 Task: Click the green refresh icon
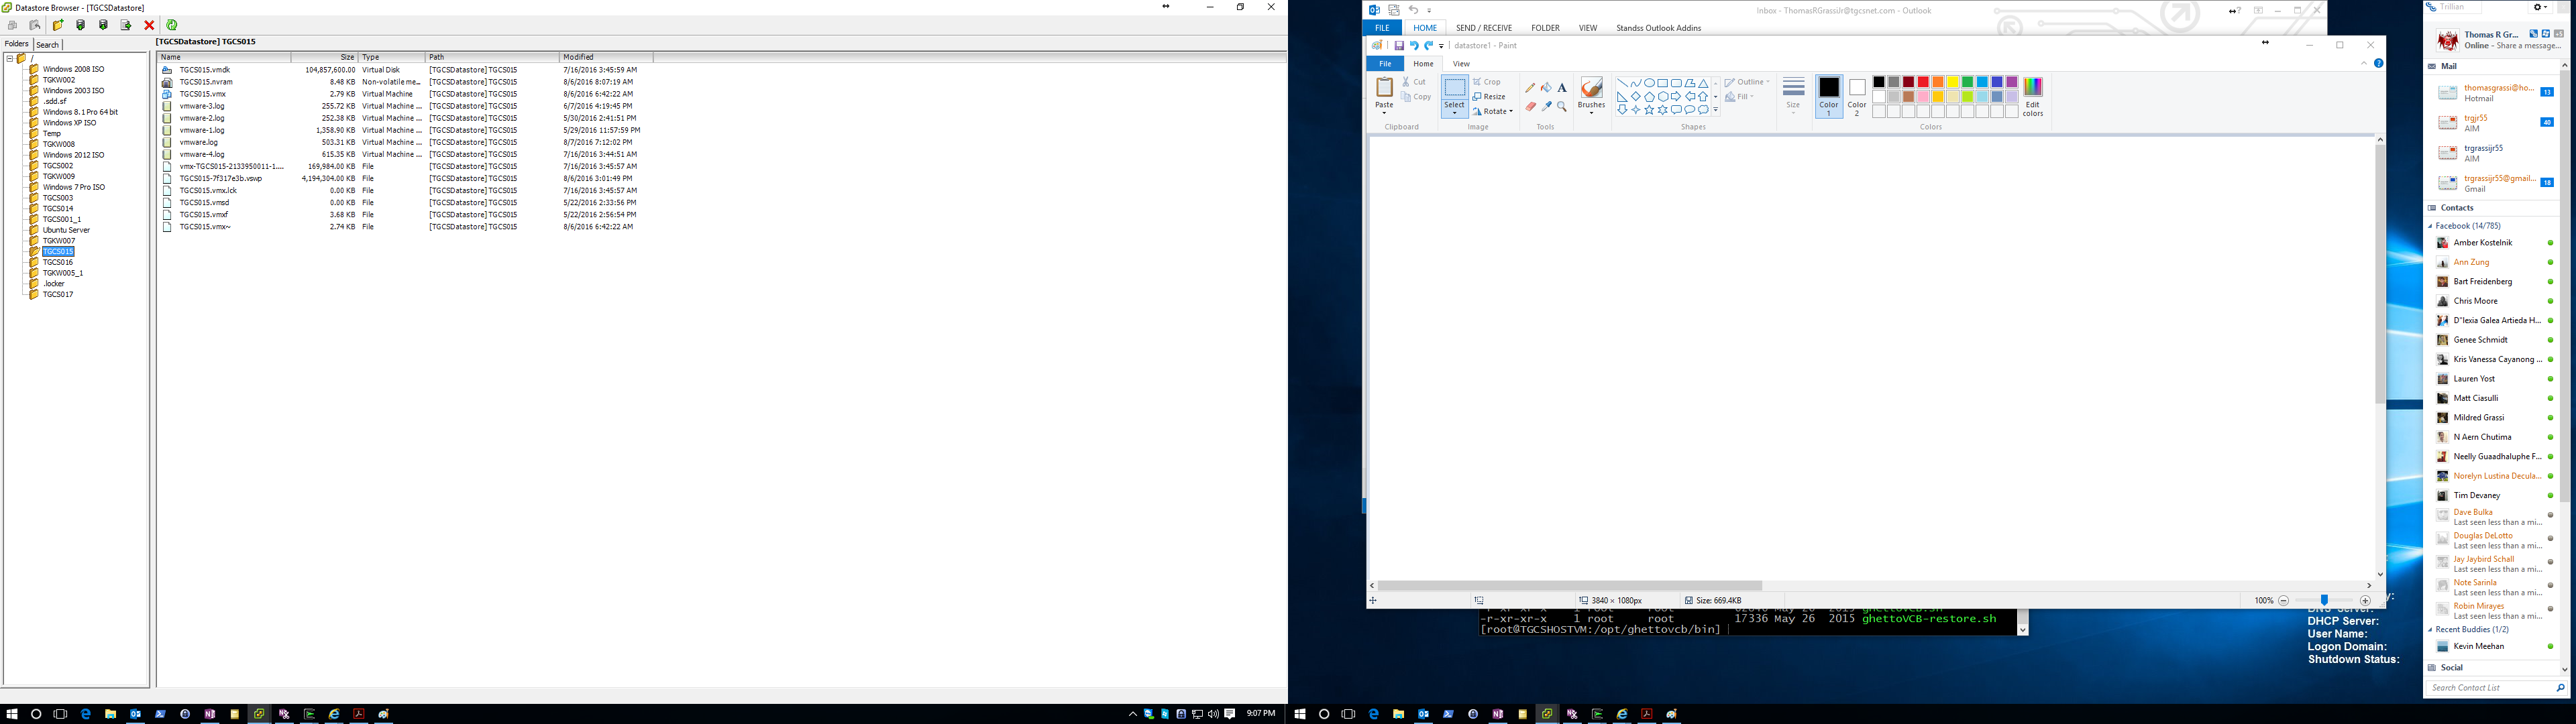click(172, 25)
